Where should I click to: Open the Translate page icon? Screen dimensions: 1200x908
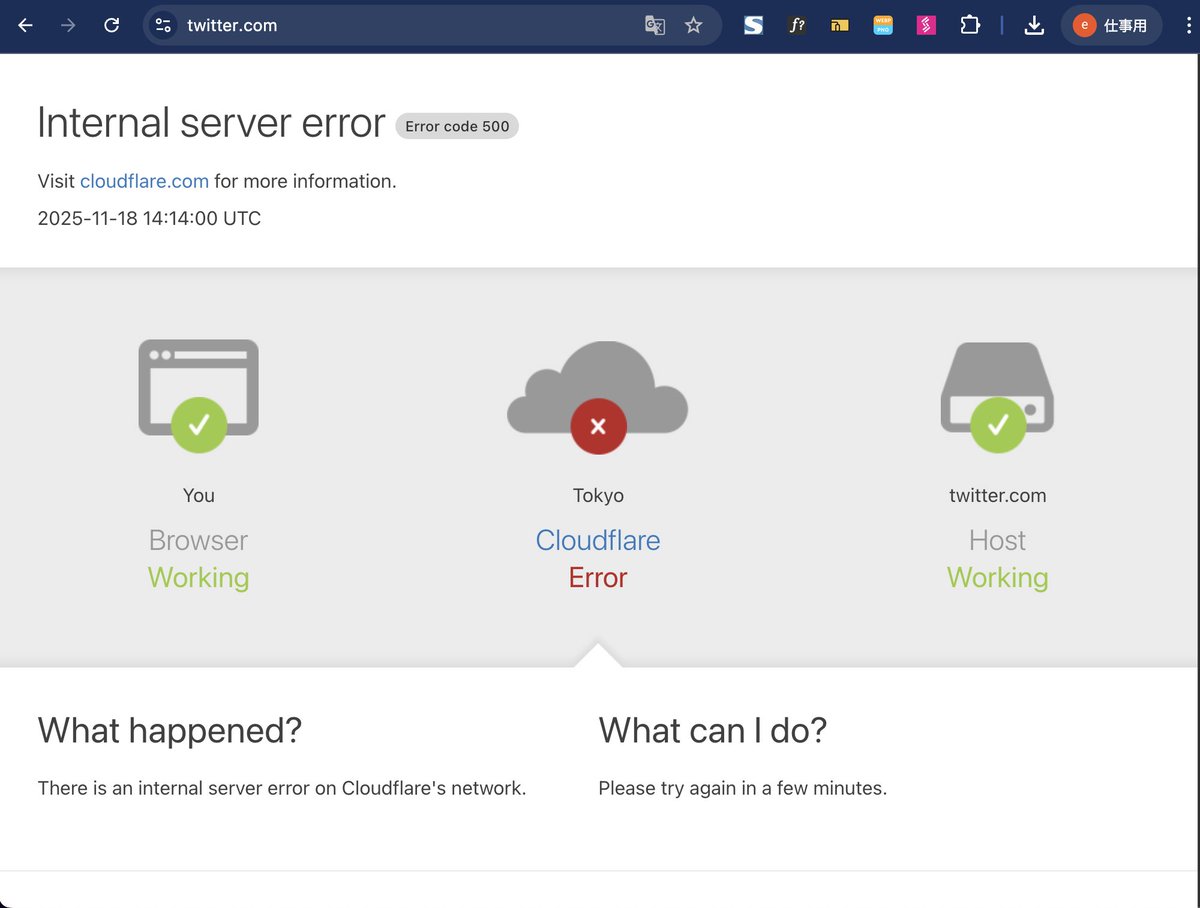pos(655,26)
